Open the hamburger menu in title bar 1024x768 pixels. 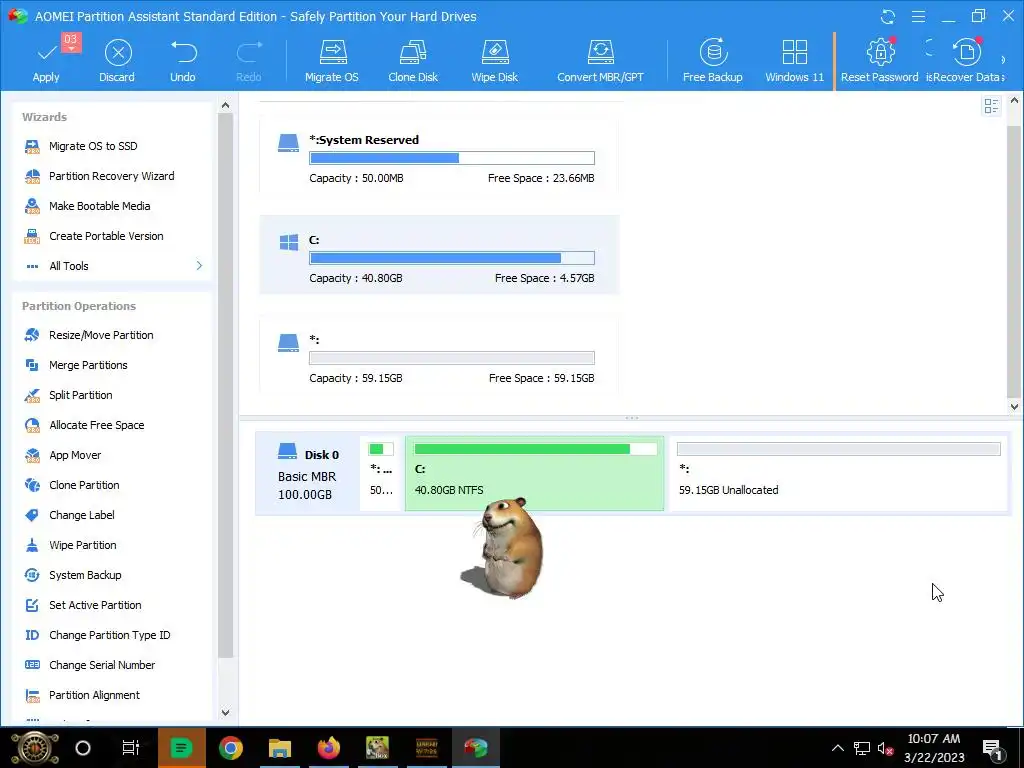click(x=918, y=16)
